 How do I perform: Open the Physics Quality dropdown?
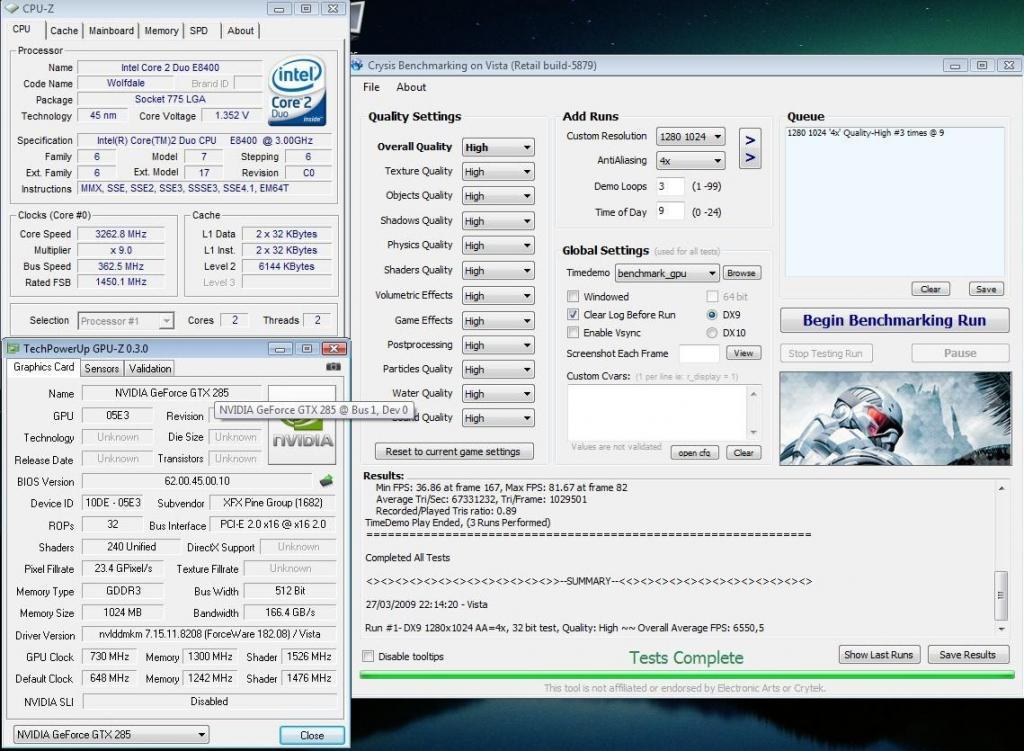[498, 246]
